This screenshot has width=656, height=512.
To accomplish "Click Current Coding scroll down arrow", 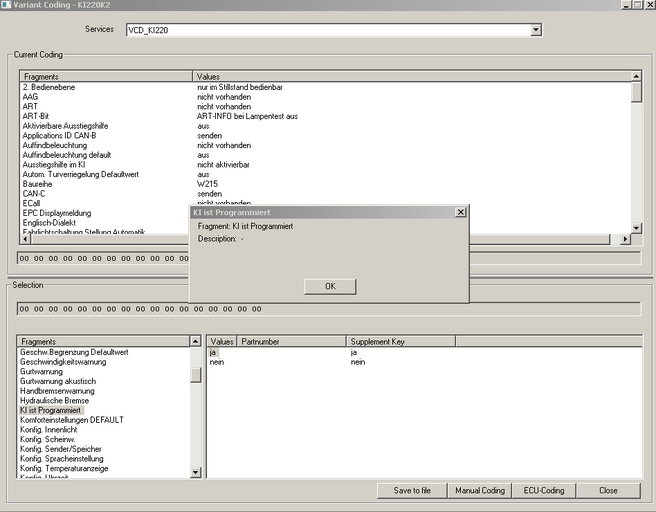I will [x=636, y=228].
